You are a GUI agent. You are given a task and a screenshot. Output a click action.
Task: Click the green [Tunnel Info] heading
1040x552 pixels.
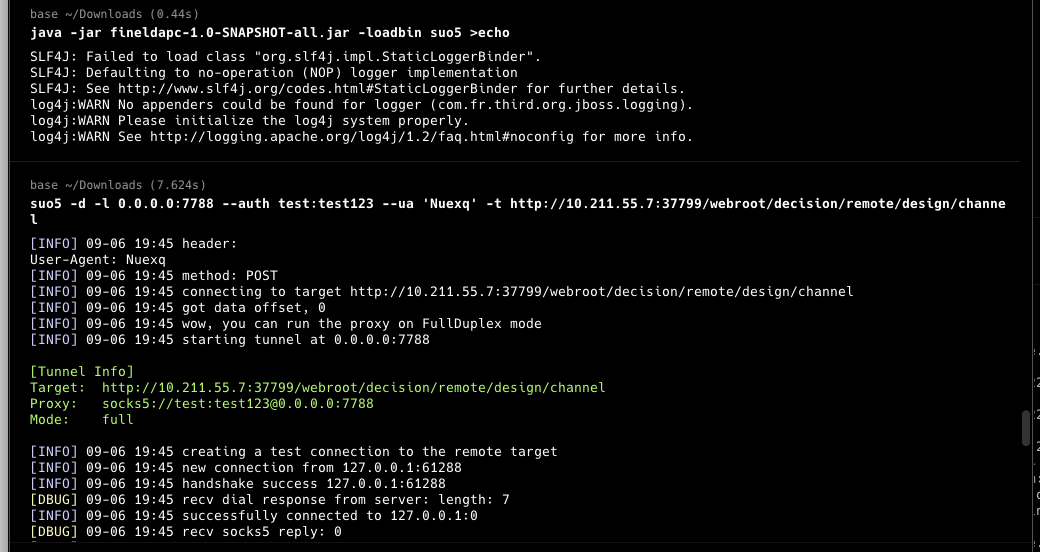click(x=82, y=372)
